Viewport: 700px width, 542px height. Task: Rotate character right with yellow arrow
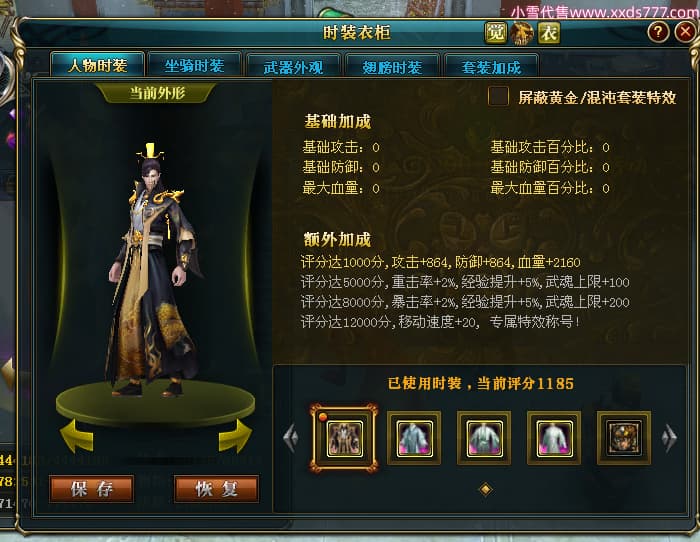coord(235,435)
